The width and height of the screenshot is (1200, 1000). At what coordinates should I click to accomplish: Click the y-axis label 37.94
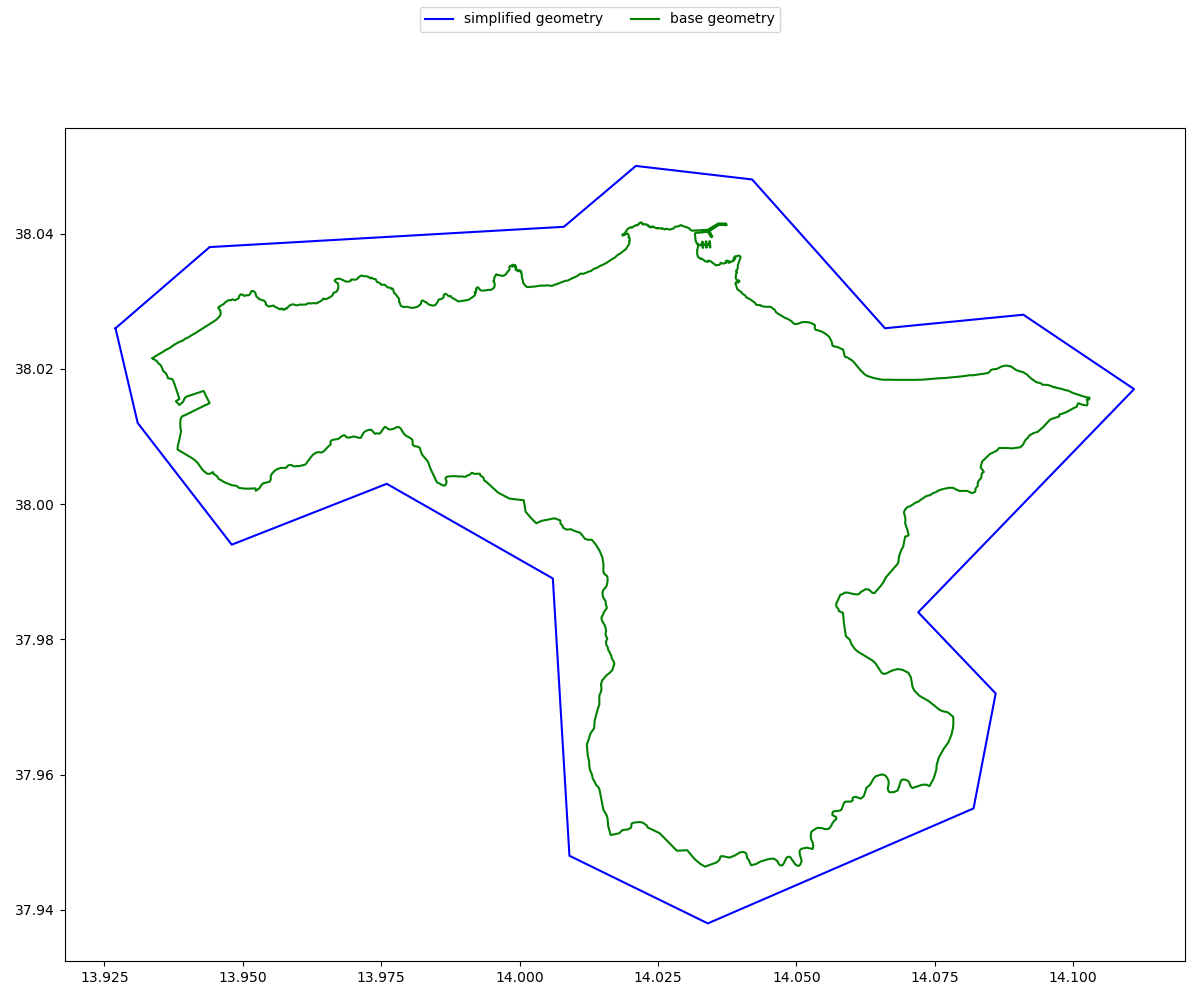click(37, 910)
